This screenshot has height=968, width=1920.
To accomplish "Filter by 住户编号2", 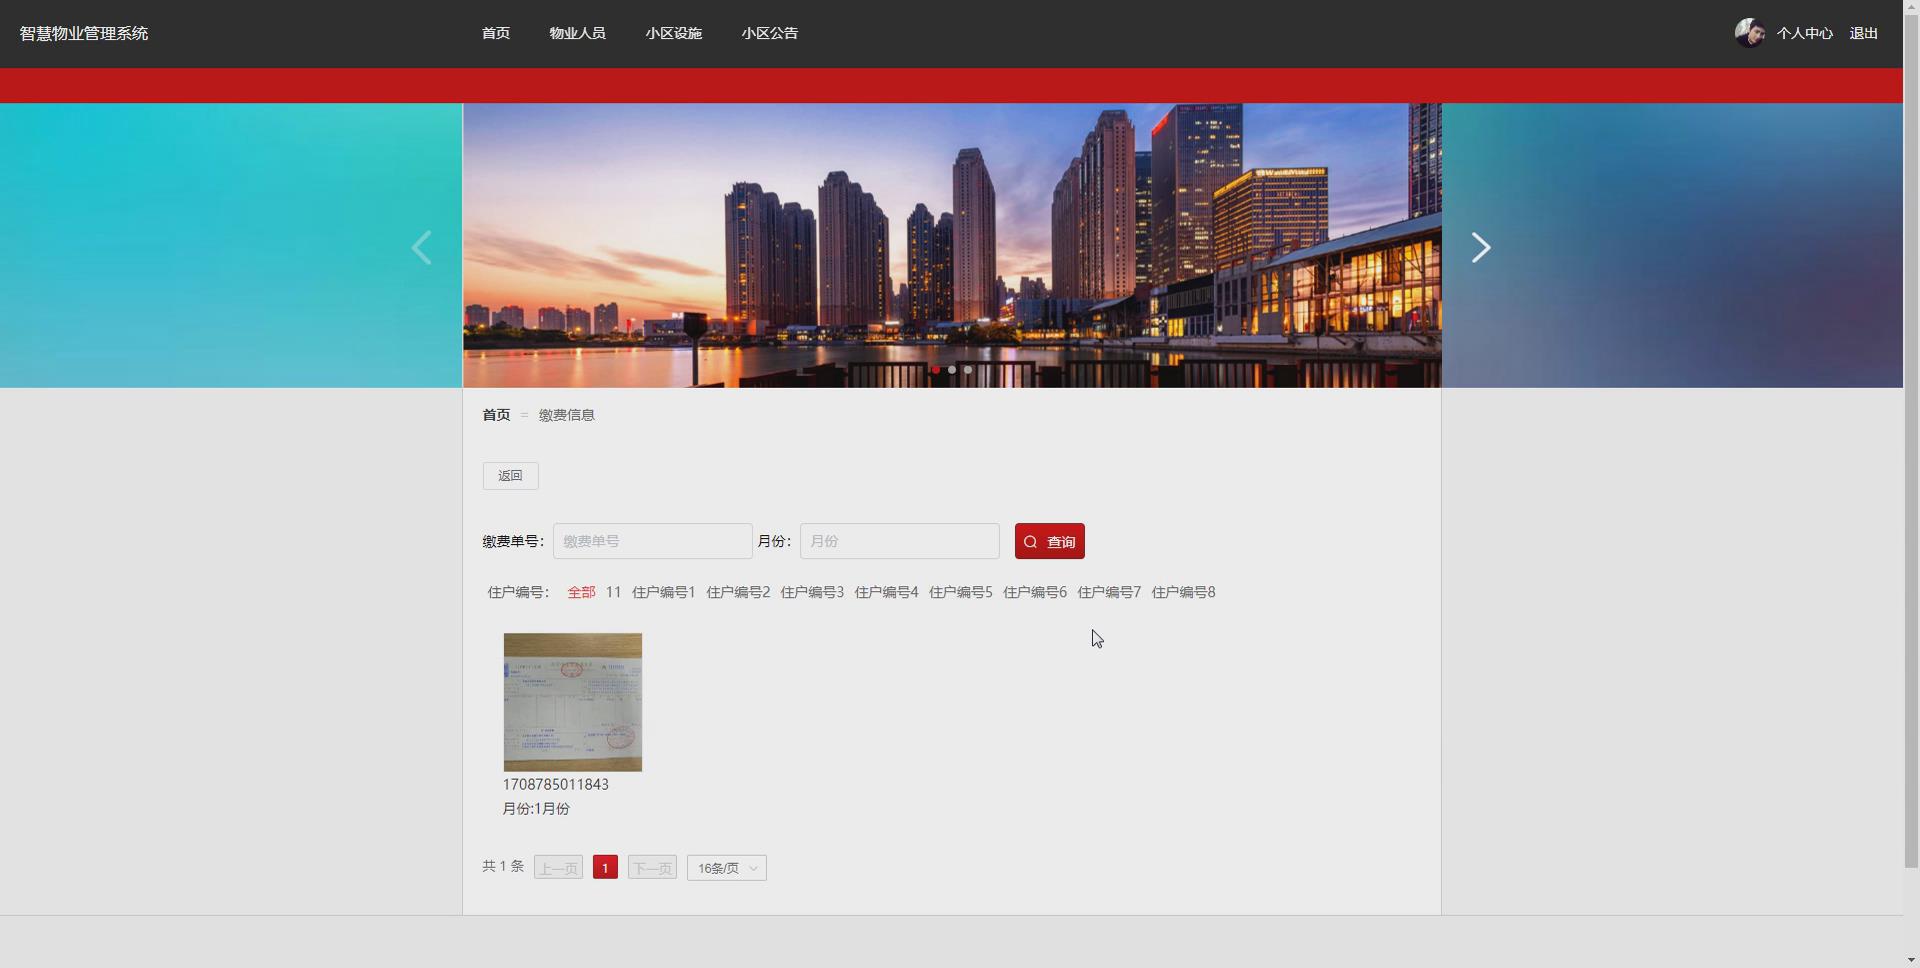I will pos(738,592).
